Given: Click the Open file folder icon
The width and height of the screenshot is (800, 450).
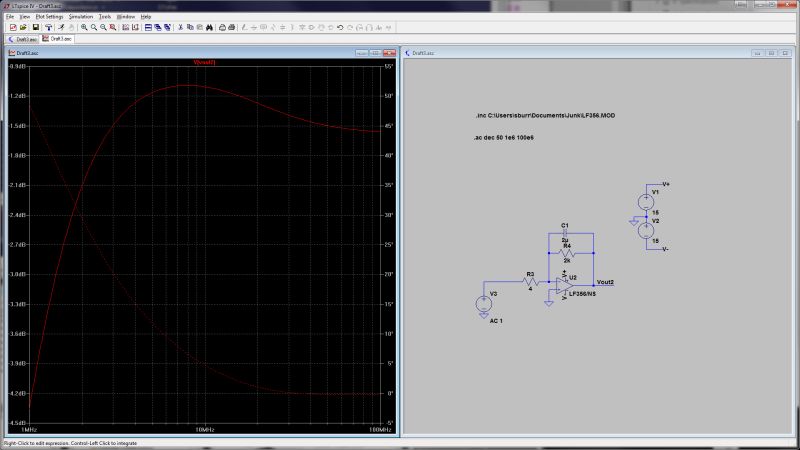Looking at the screenshot, I should click(x=23, y=27).
